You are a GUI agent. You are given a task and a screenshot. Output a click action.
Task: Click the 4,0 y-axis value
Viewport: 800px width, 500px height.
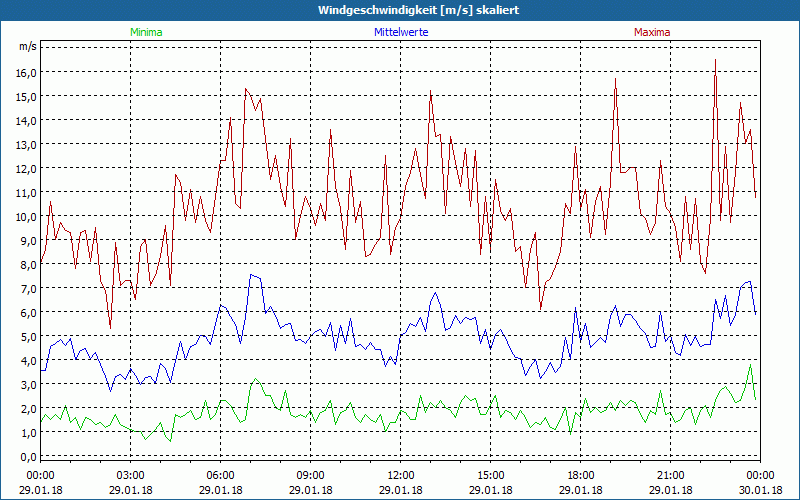coord(28,360)
